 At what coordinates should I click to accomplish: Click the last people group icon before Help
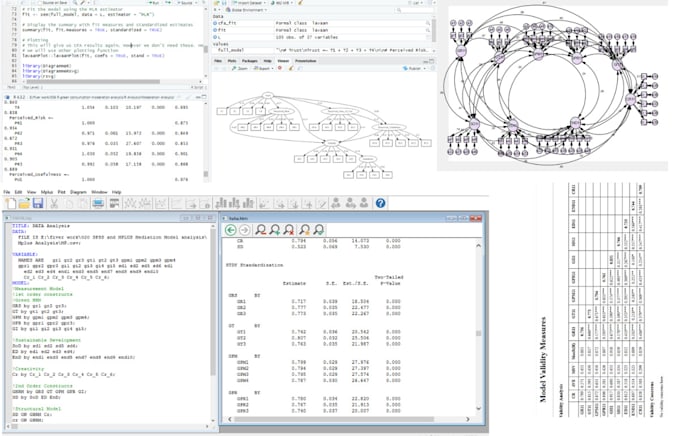(x=364, y=203)
